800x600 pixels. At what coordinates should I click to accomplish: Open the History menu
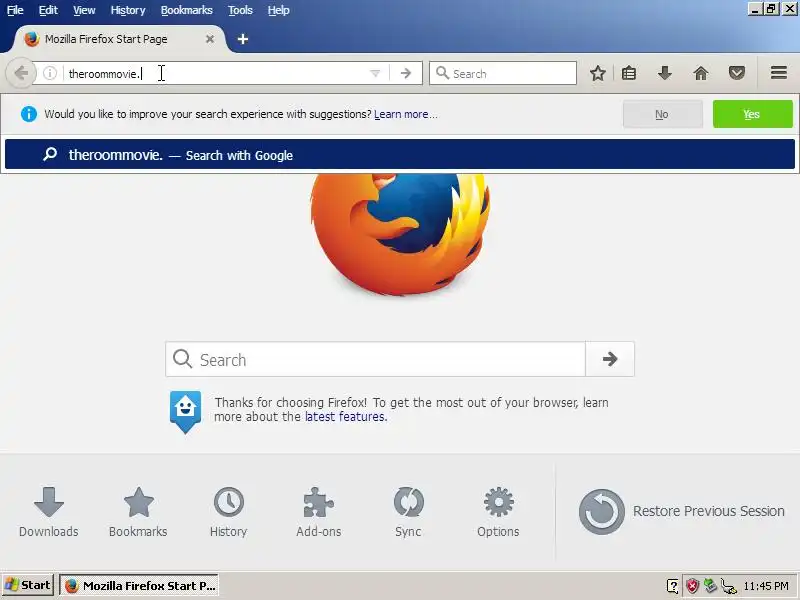pos(128,10)
